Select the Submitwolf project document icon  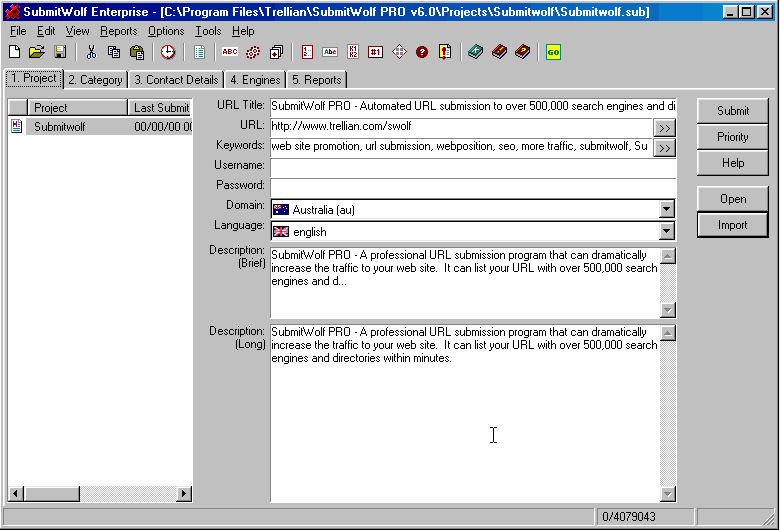16,126
